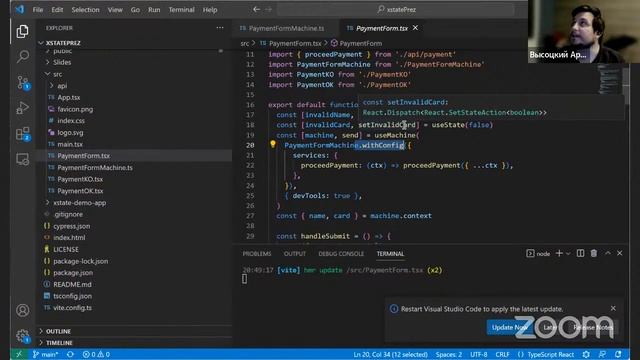The width and height of the screenshot is (640, 360).
Task: Maximize the panel with the up chevron
Action: [608, 253]
